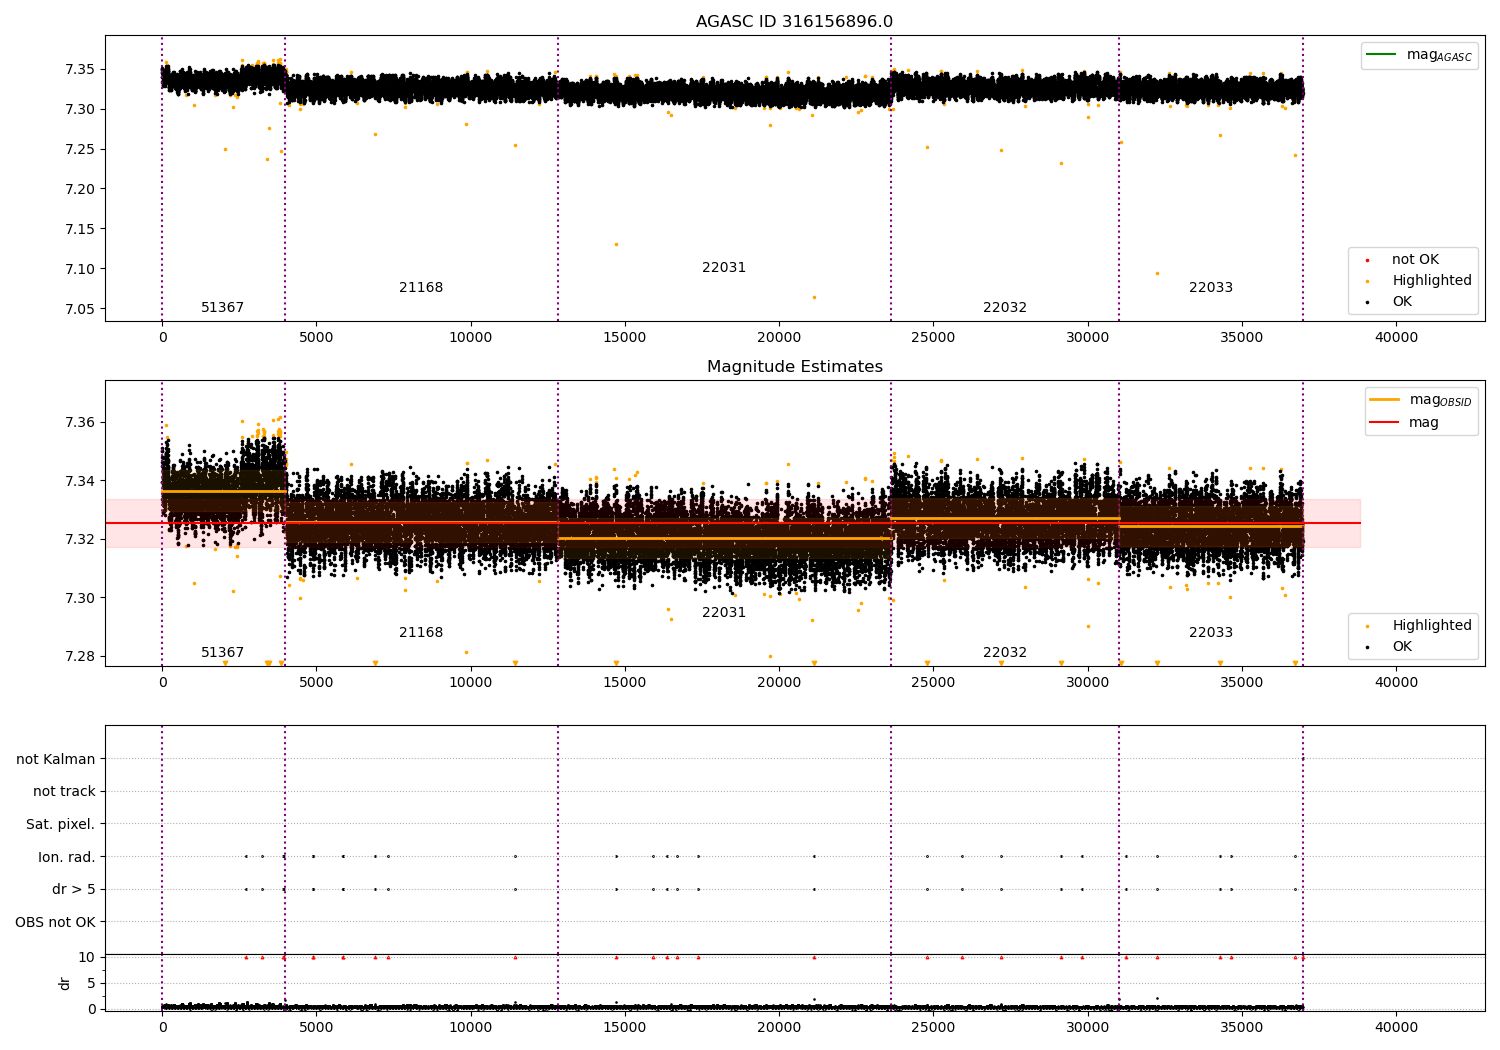Click the 'dr > 5' axis label
1500x1050 pixels.
pyautogui.click(x=74, y=890)
